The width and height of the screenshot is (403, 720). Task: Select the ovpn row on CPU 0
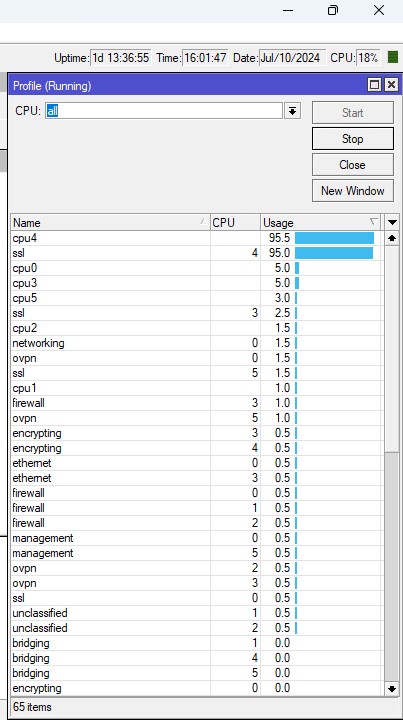[196, 358]
